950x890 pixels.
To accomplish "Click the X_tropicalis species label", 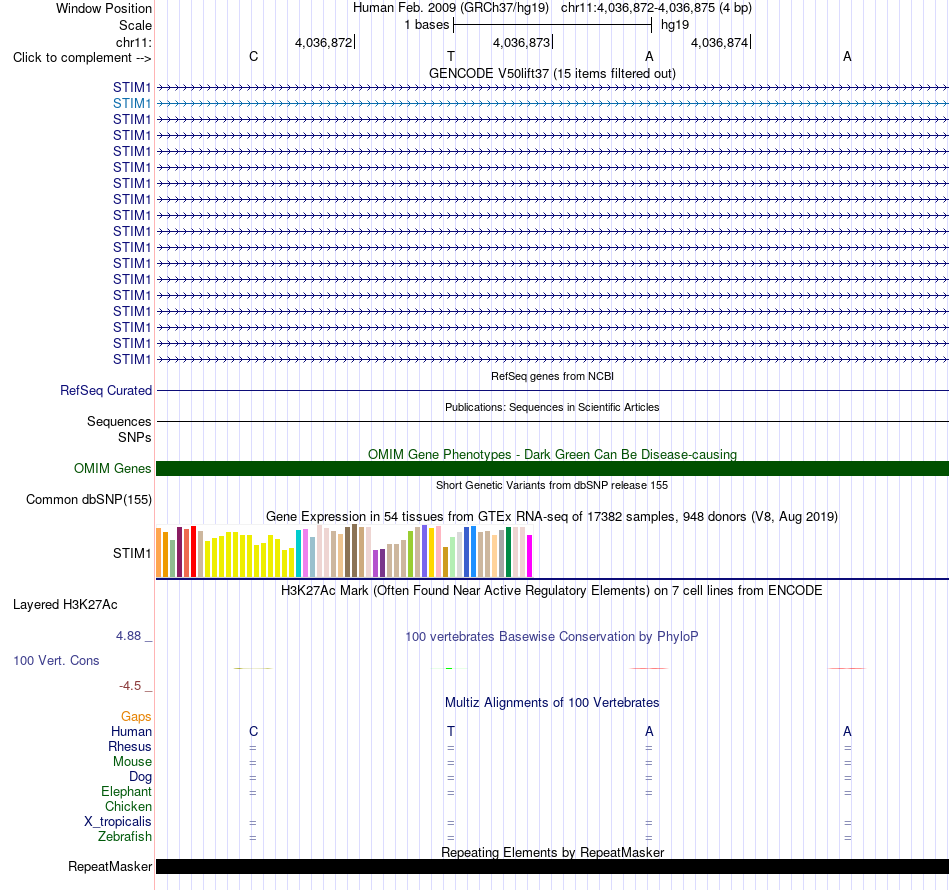I will 118,822.
